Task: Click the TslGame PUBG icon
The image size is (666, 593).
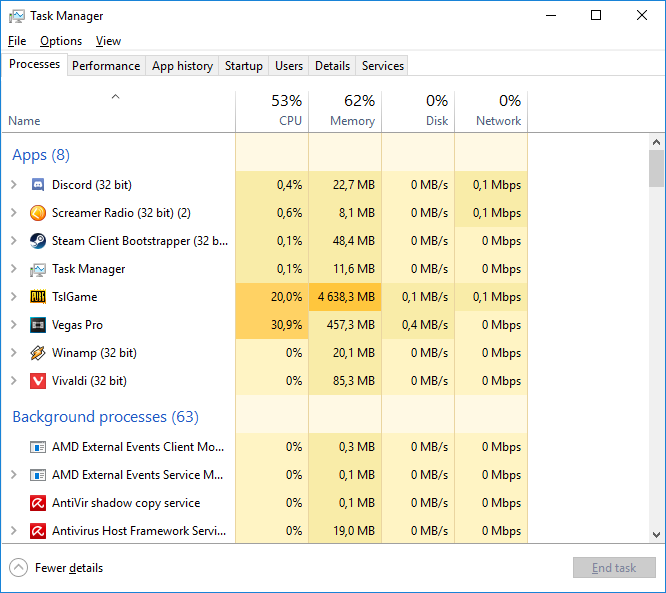Action: click(38, 297)
